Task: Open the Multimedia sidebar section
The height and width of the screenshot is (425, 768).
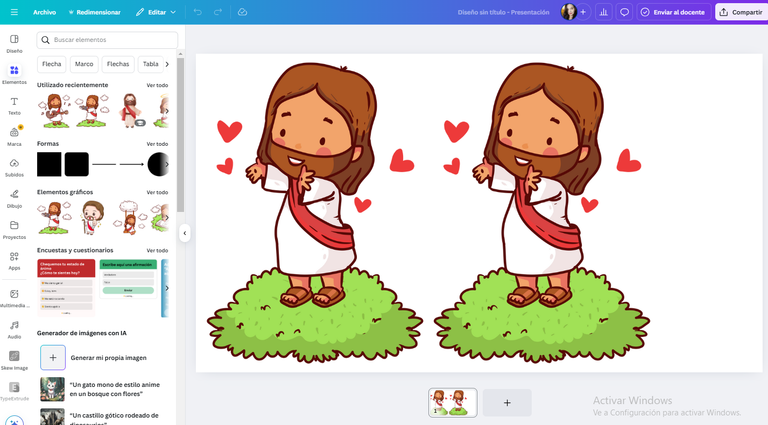Action: click(x=14, y=298)
